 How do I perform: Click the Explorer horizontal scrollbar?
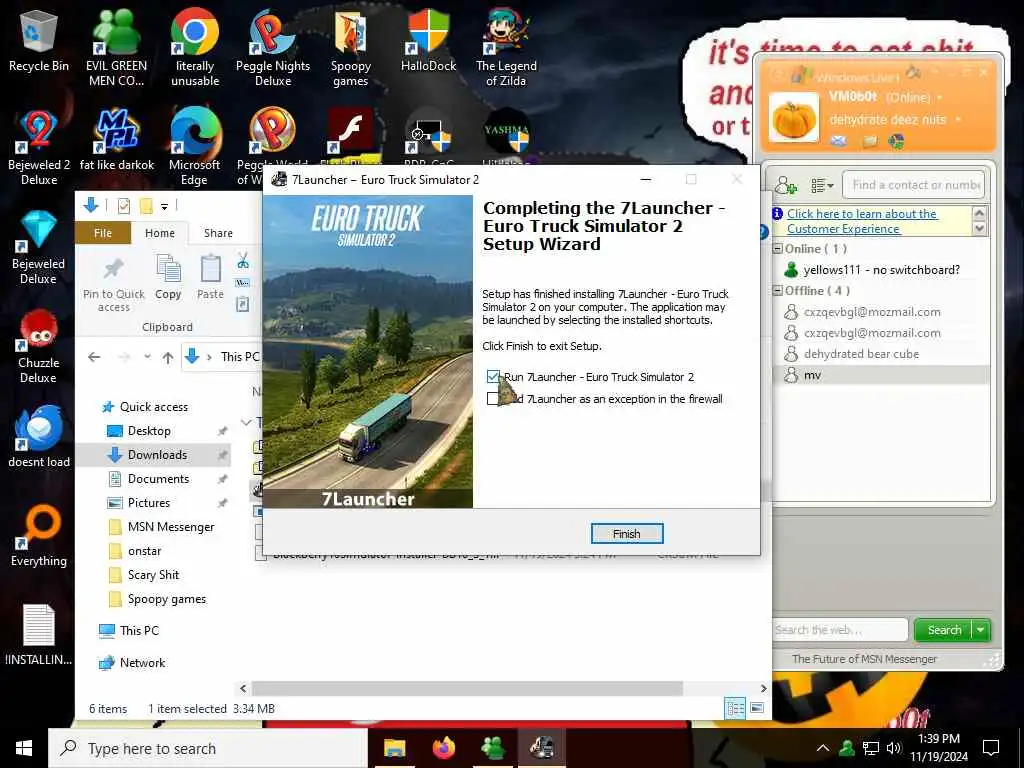[467, 688]
